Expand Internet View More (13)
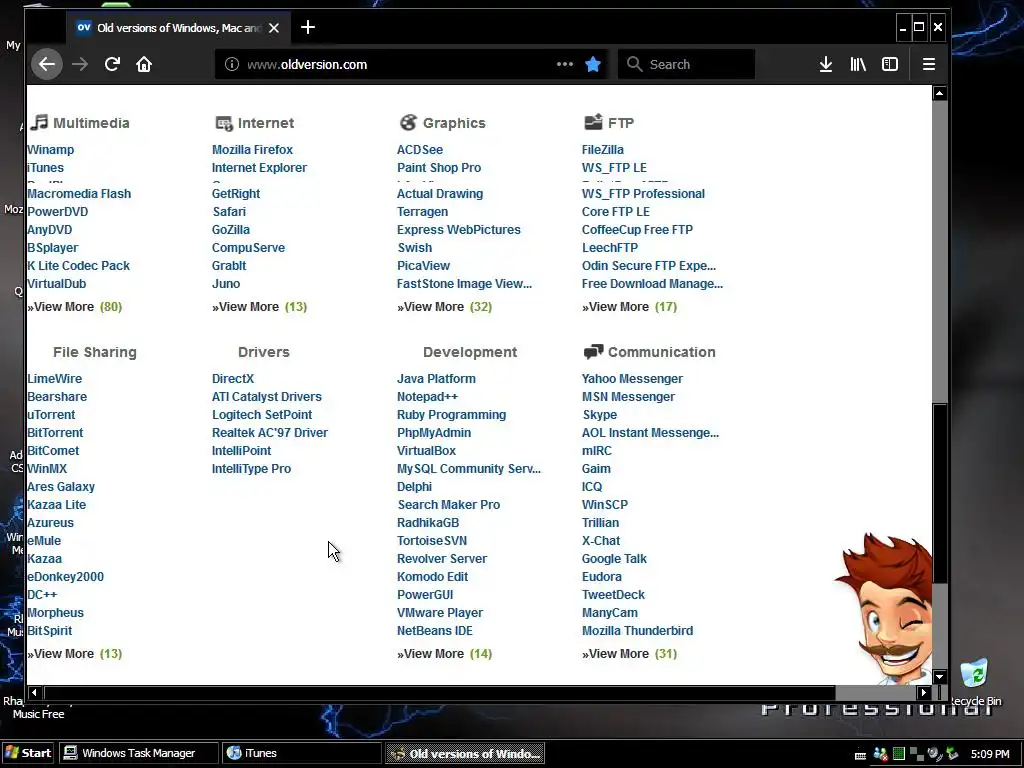Viewport: 1024px width, 768px height. point(259,307)
